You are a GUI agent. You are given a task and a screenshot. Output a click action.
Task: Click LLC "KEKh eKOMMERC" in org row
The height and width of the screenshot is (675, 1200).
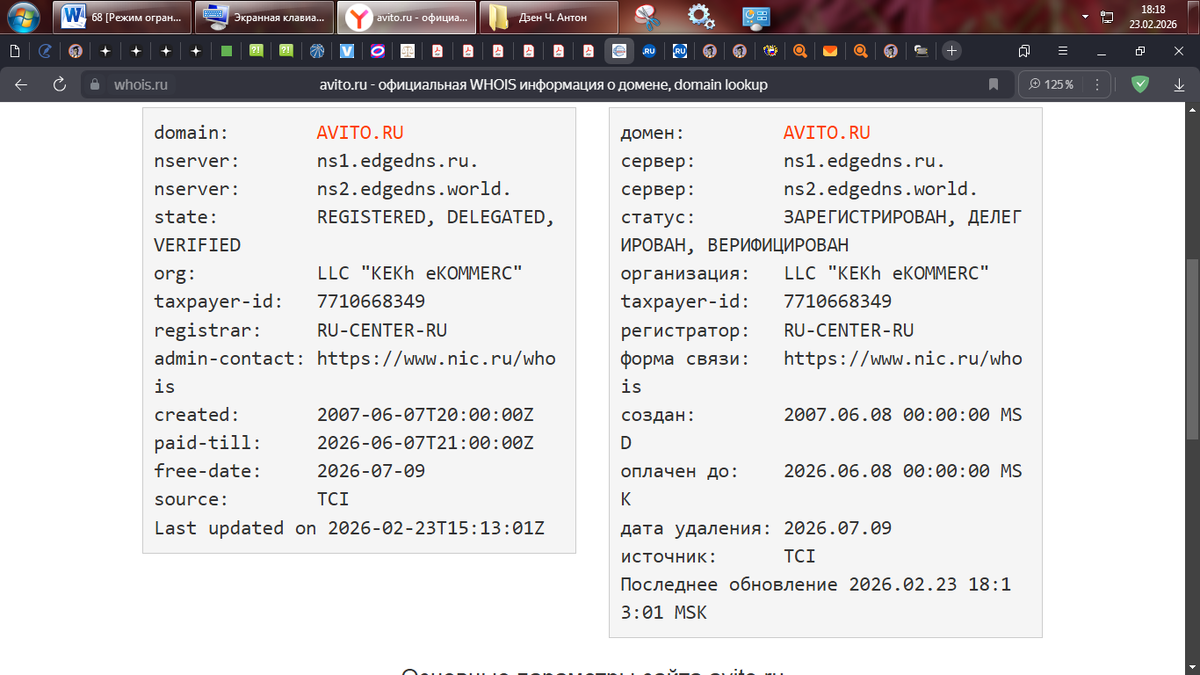[420, 273]
